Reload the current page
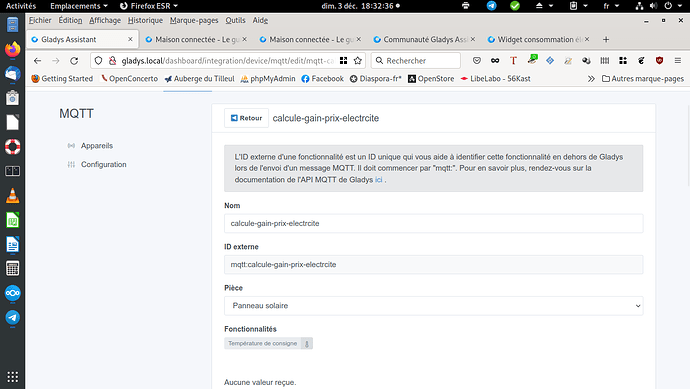 coord(74,61)
